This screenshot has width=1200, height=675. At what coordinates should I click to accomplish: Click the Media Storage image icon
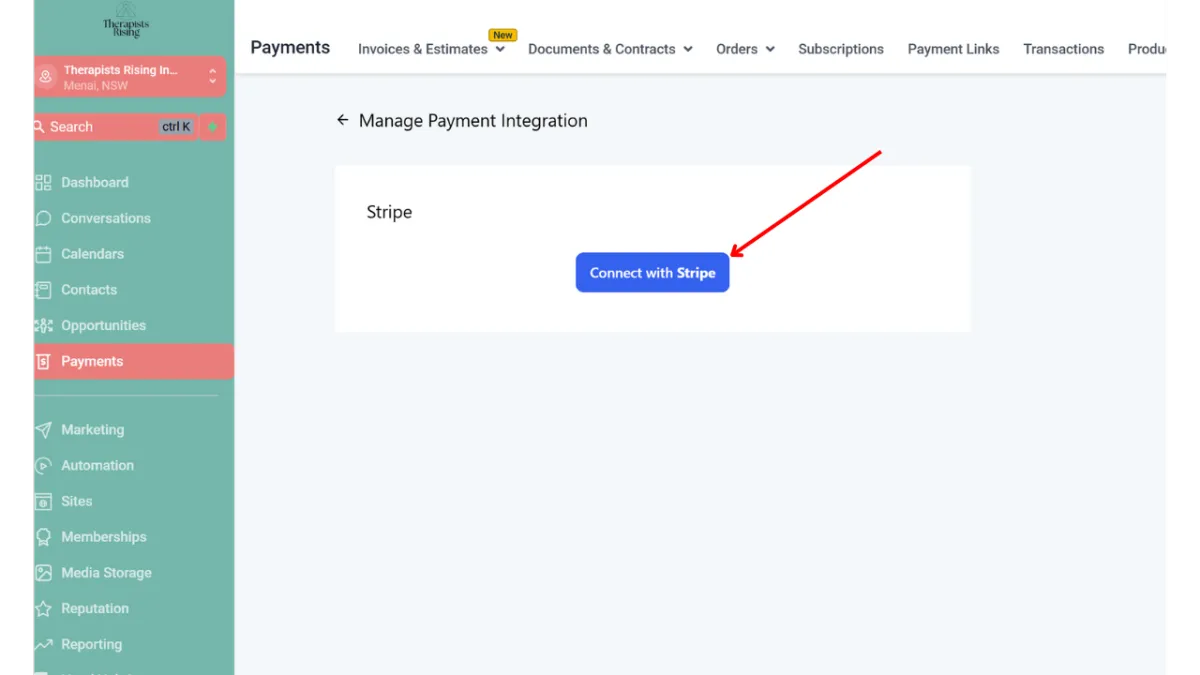(43, 573)
